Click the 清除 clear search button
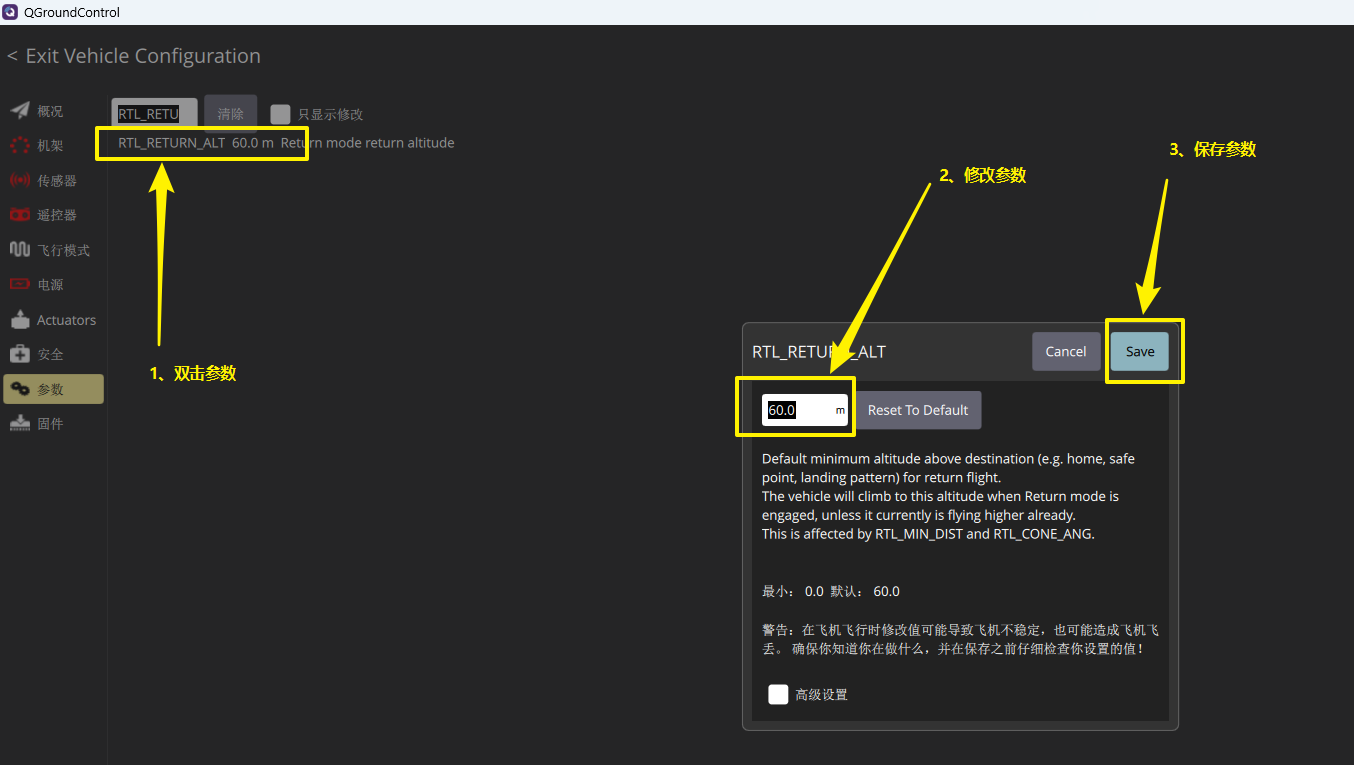Viewport: 1354px width, 765px height. (x=231, y=114)
